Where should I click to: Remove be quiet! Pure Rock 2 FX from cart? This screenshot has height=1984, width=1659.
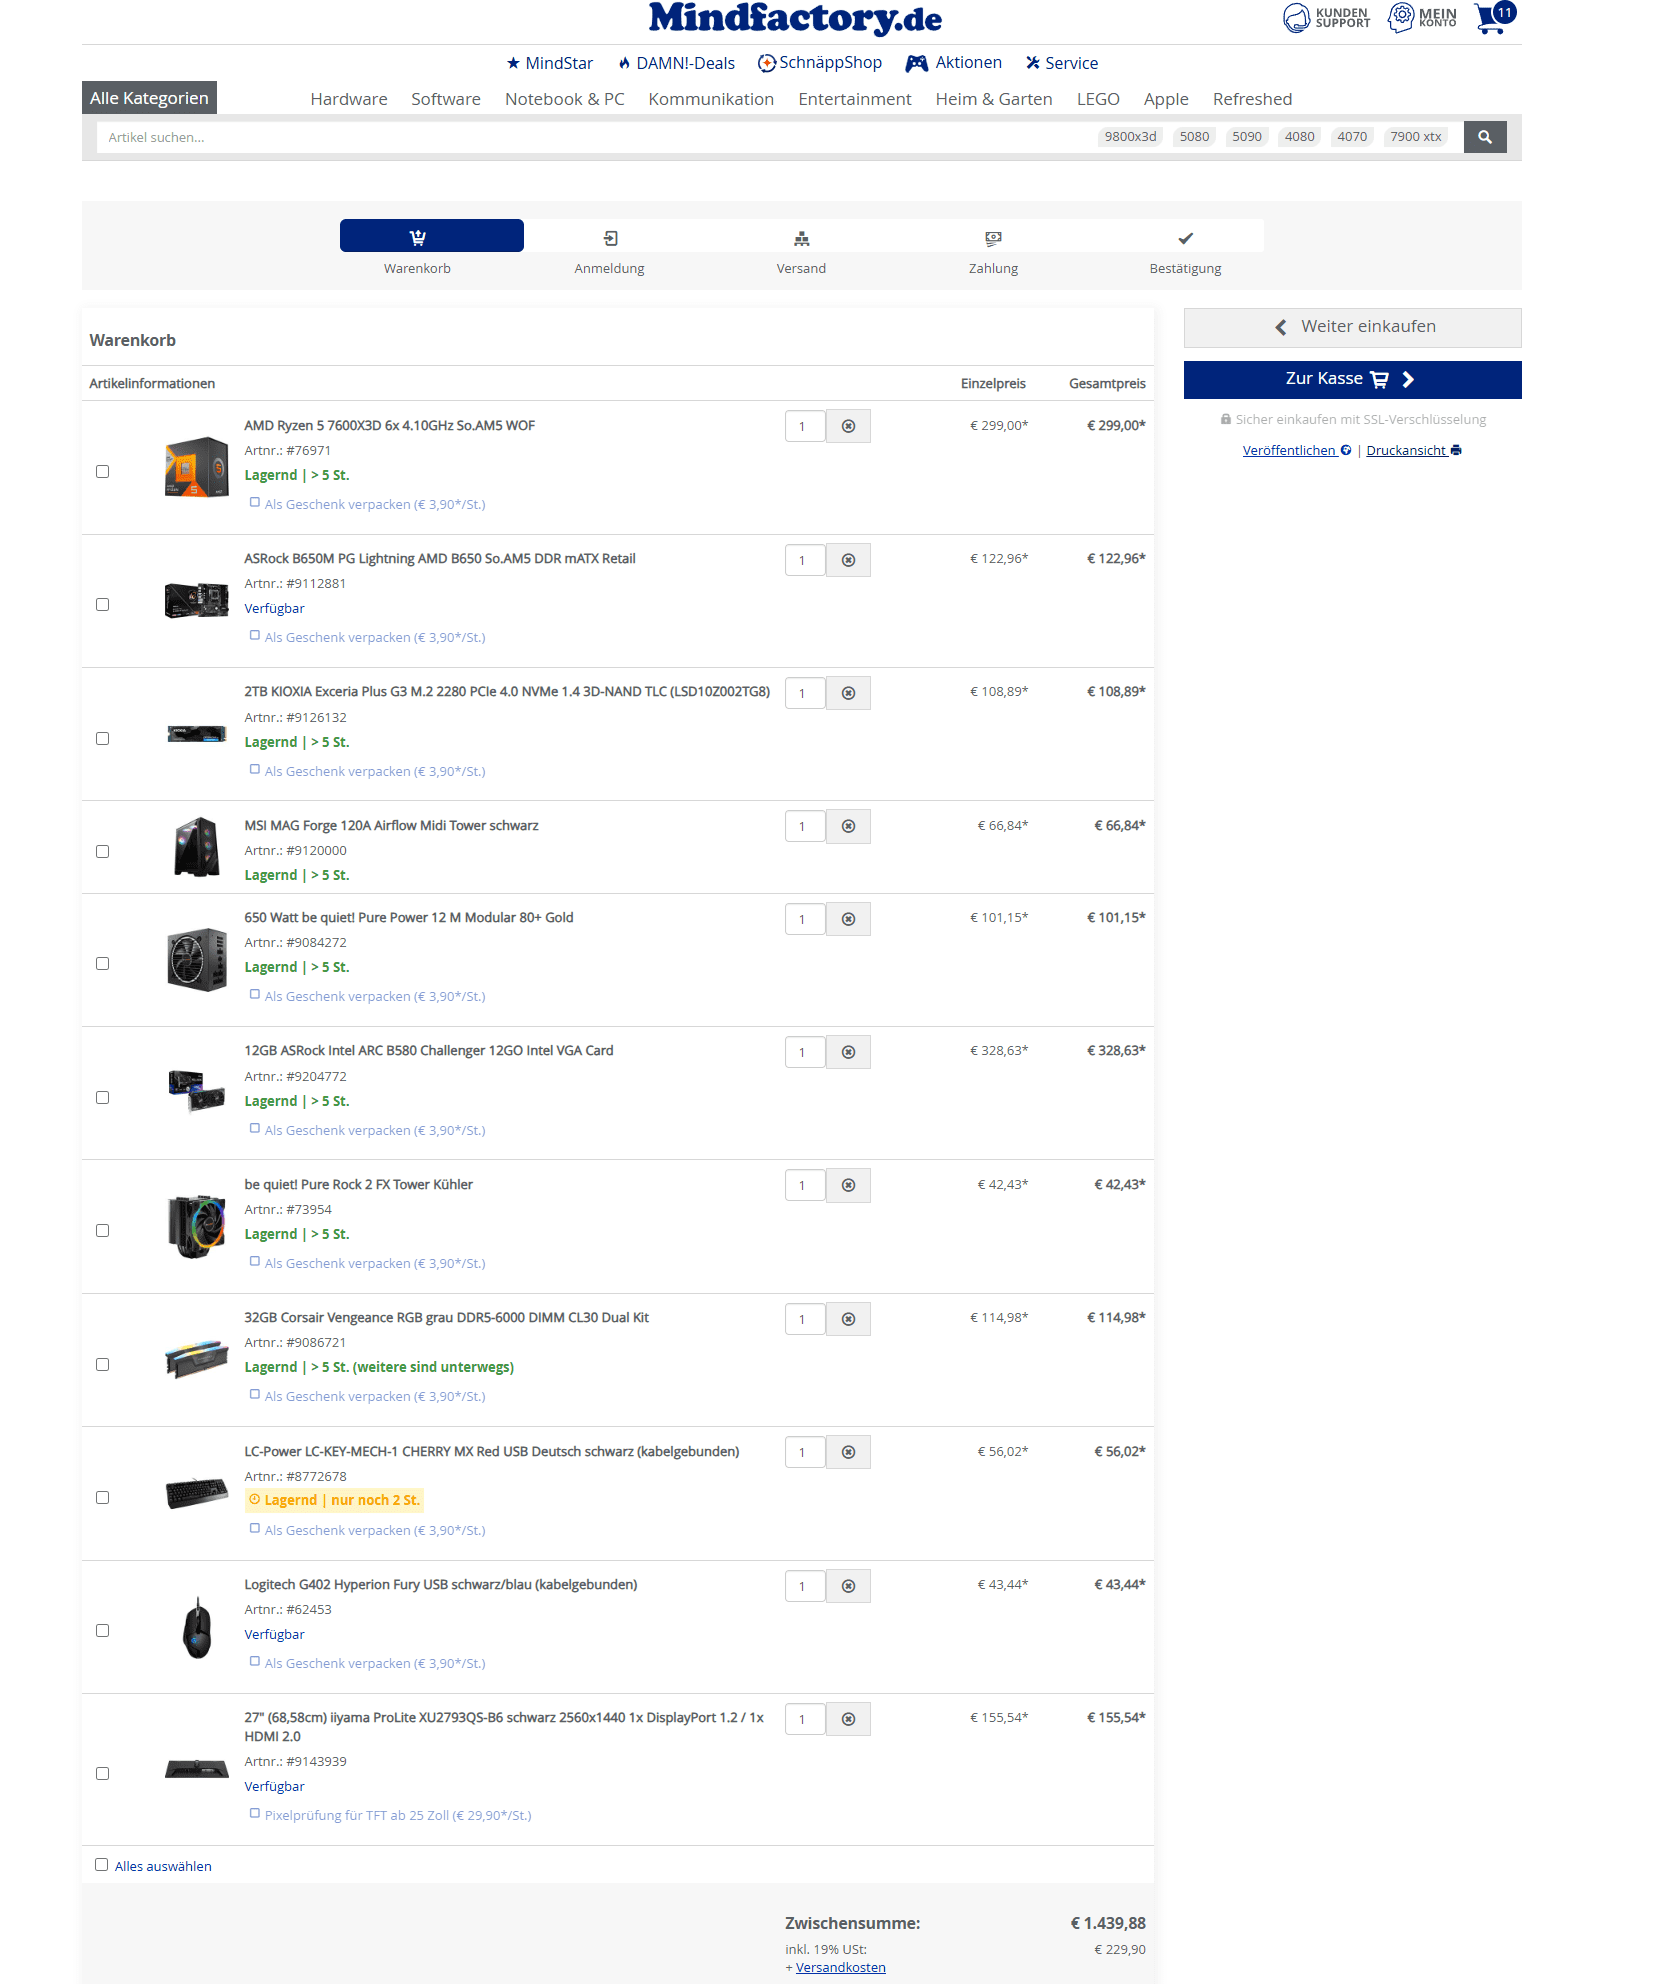pyautogui.click(x=848, y=1185)
